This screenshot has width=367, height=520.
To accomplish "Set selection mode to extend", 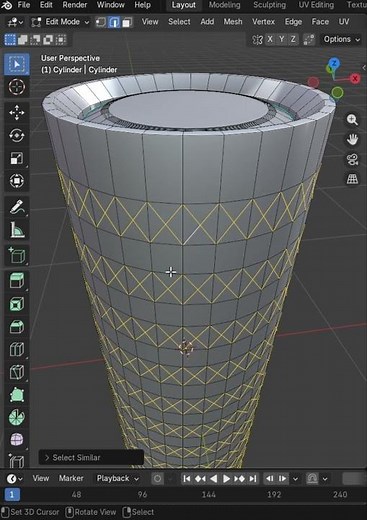I will 23,40.
